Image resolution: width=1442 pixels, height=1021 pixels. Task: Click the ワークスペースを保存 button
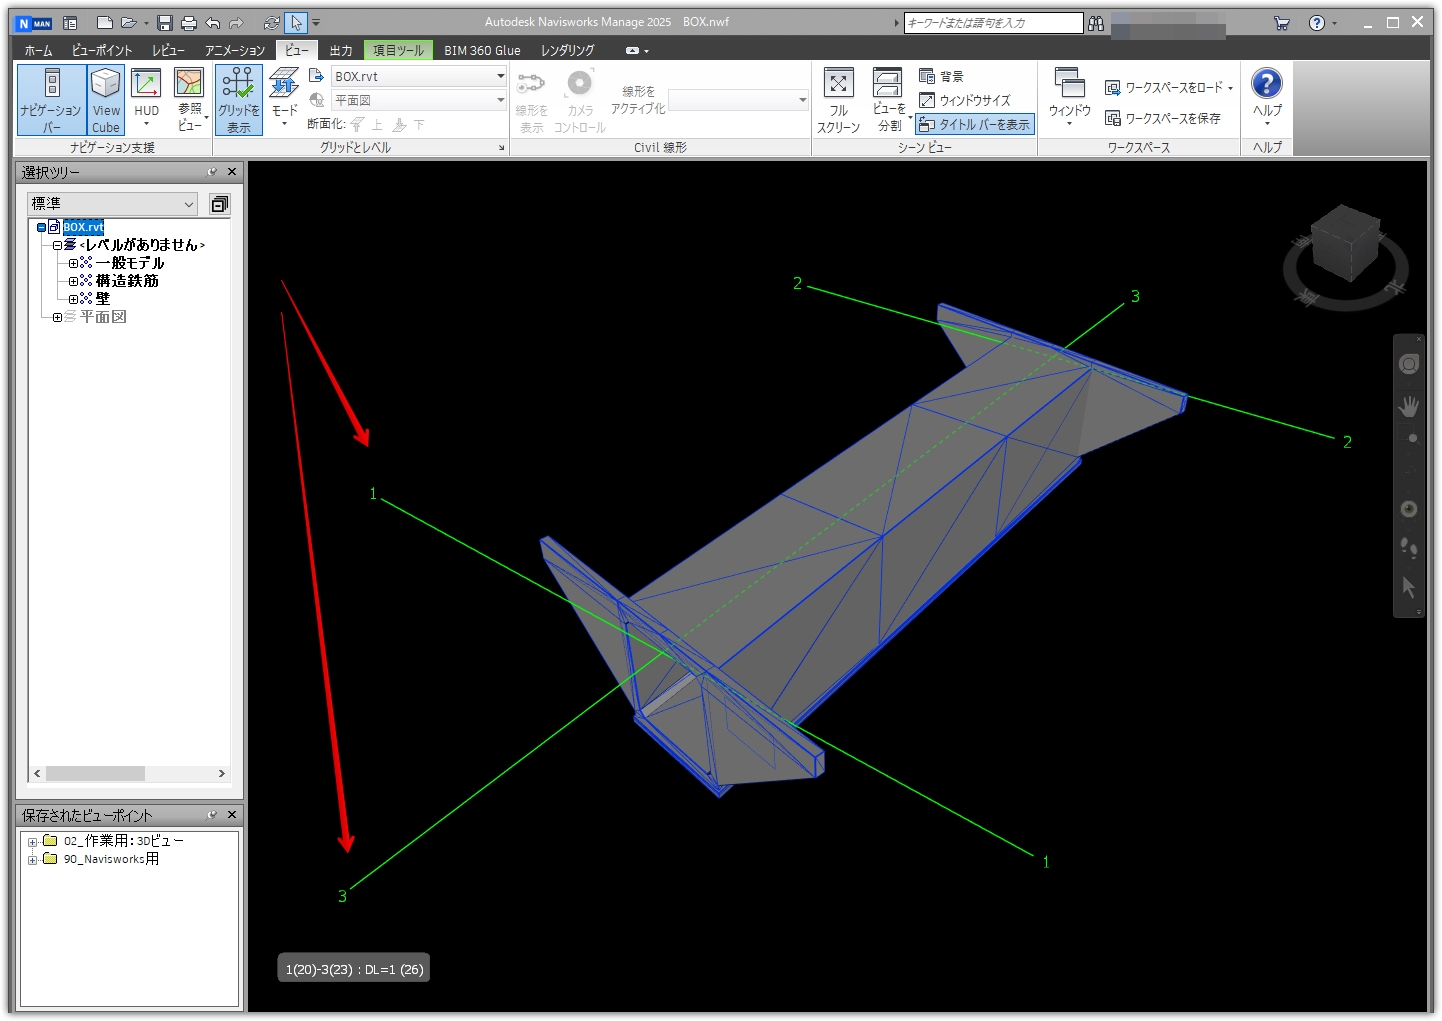pos(1166,117)
